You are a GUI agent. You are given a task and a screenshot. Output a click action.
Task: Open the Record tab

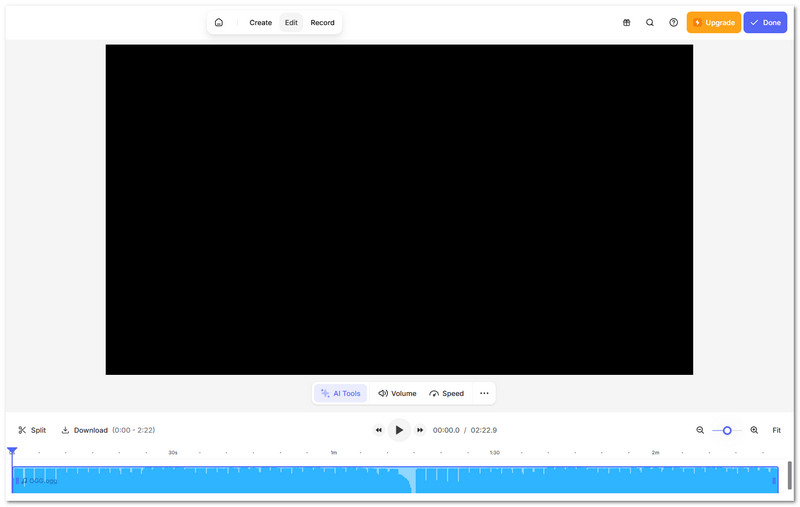click(x=322, y=22)
